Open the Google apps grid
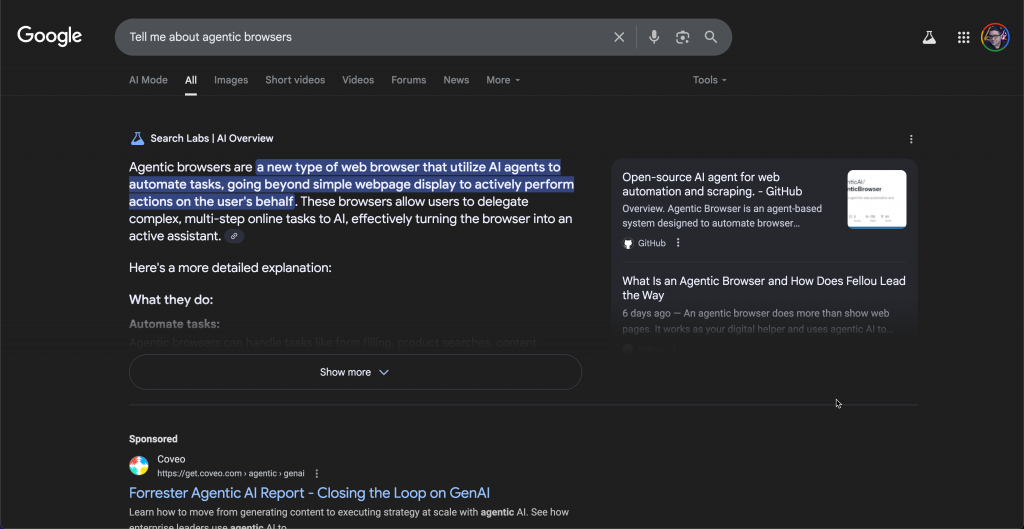Screen dimensions: 1024x529 pyautogui.click(x=964, y=37)
